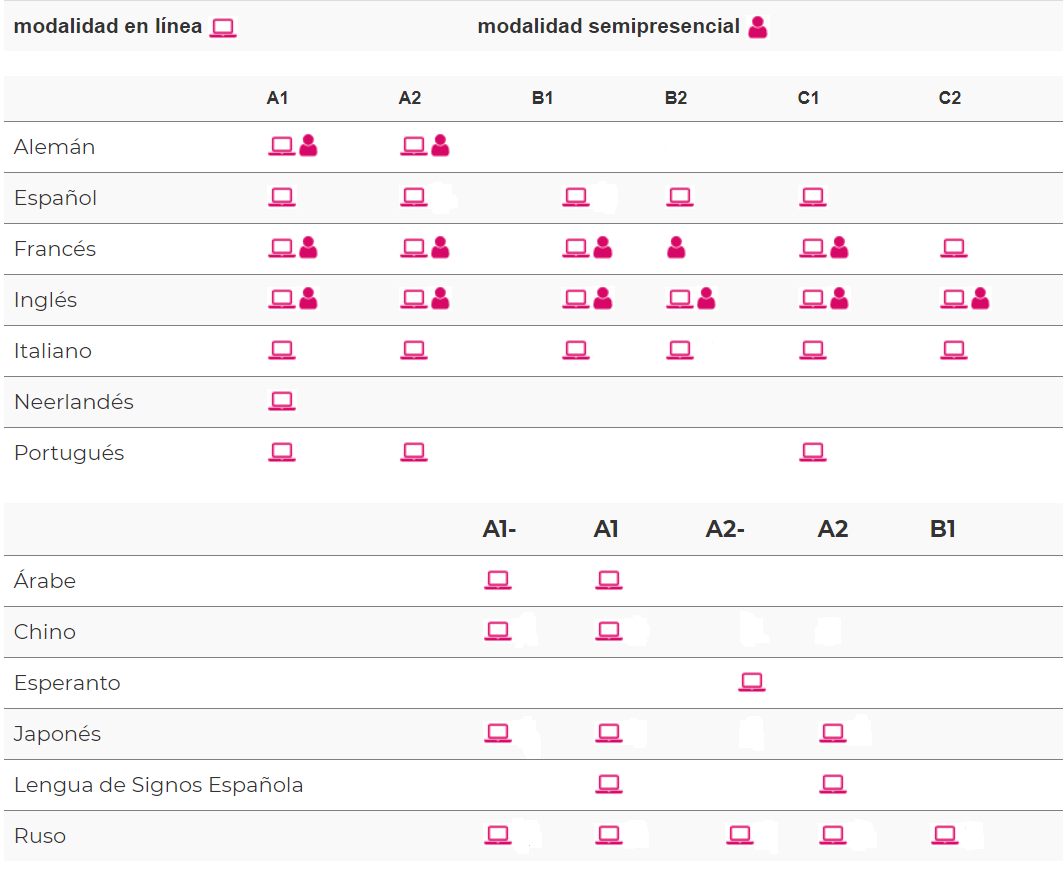Click the Francés C2 online laptop icon
This screenshot has width=1063, height=877.
tap(954, 248)
